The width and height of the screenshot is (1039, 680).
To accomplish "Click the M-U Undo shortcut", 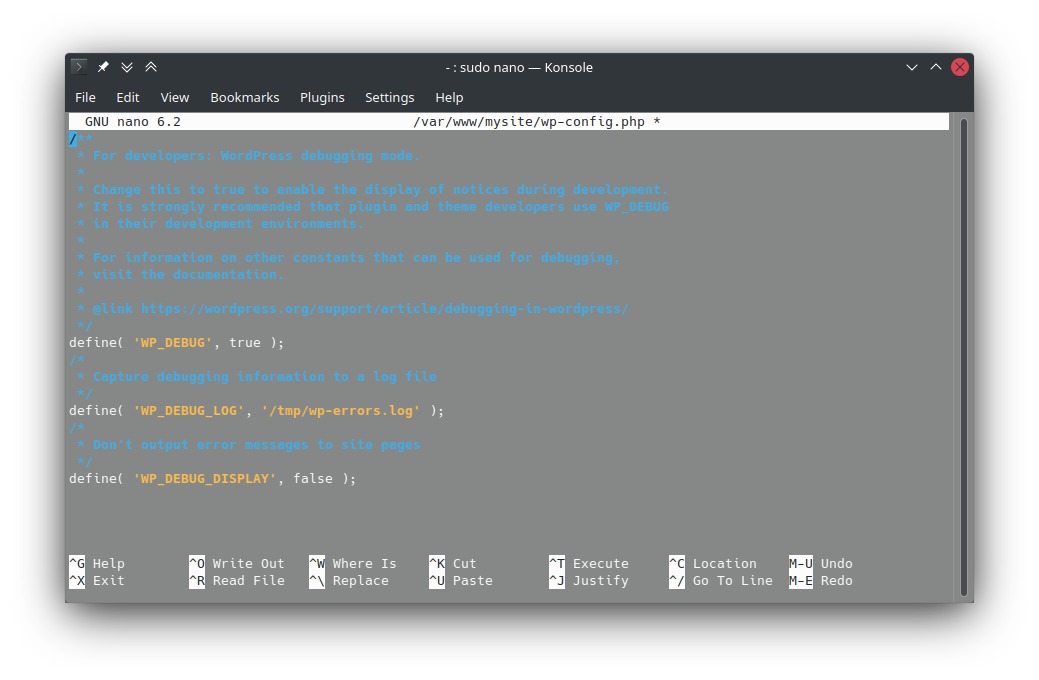I will coord(820,563).
